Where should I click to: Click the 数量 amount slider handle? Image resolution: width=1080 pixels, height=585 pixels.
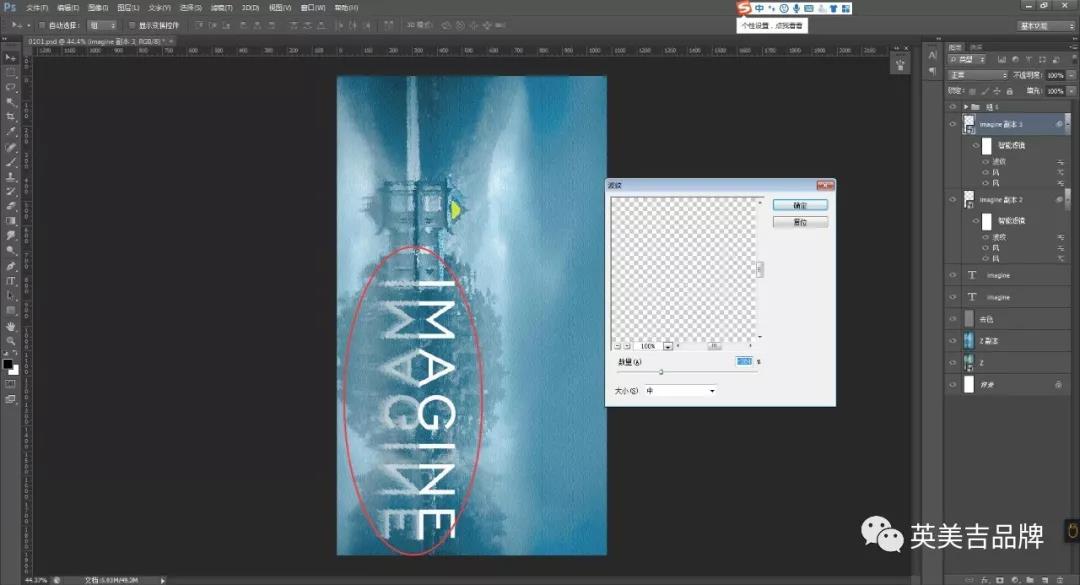(x=661, y=372)
